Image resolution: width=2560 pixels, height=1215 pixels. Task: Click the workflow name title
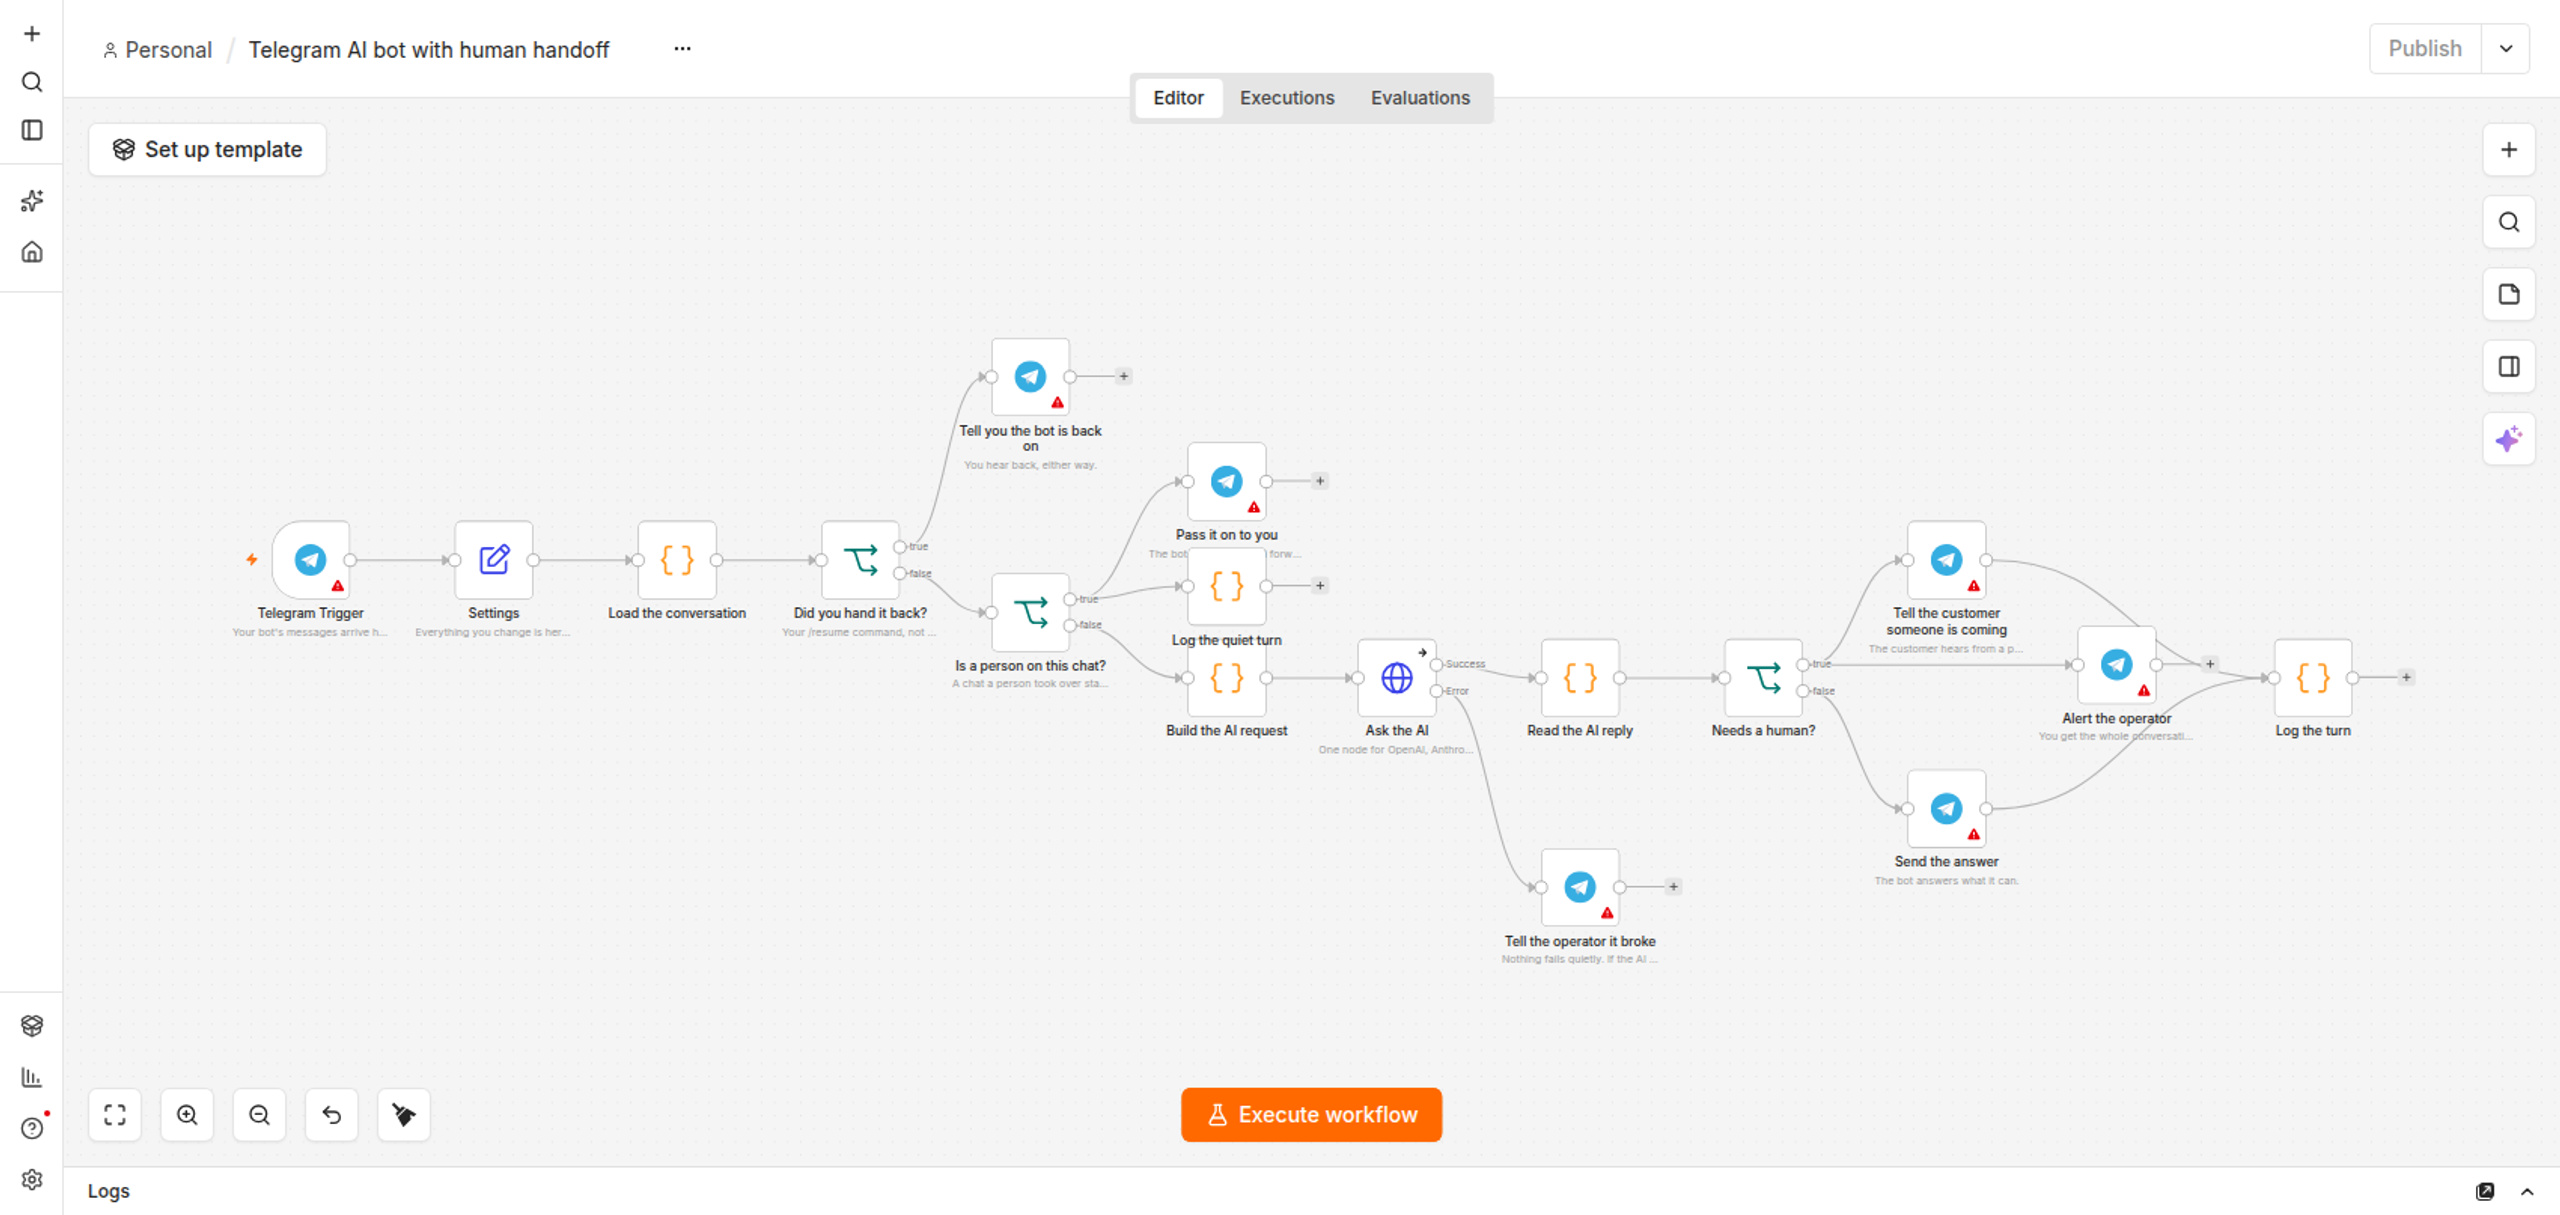[x=428, y=50]
